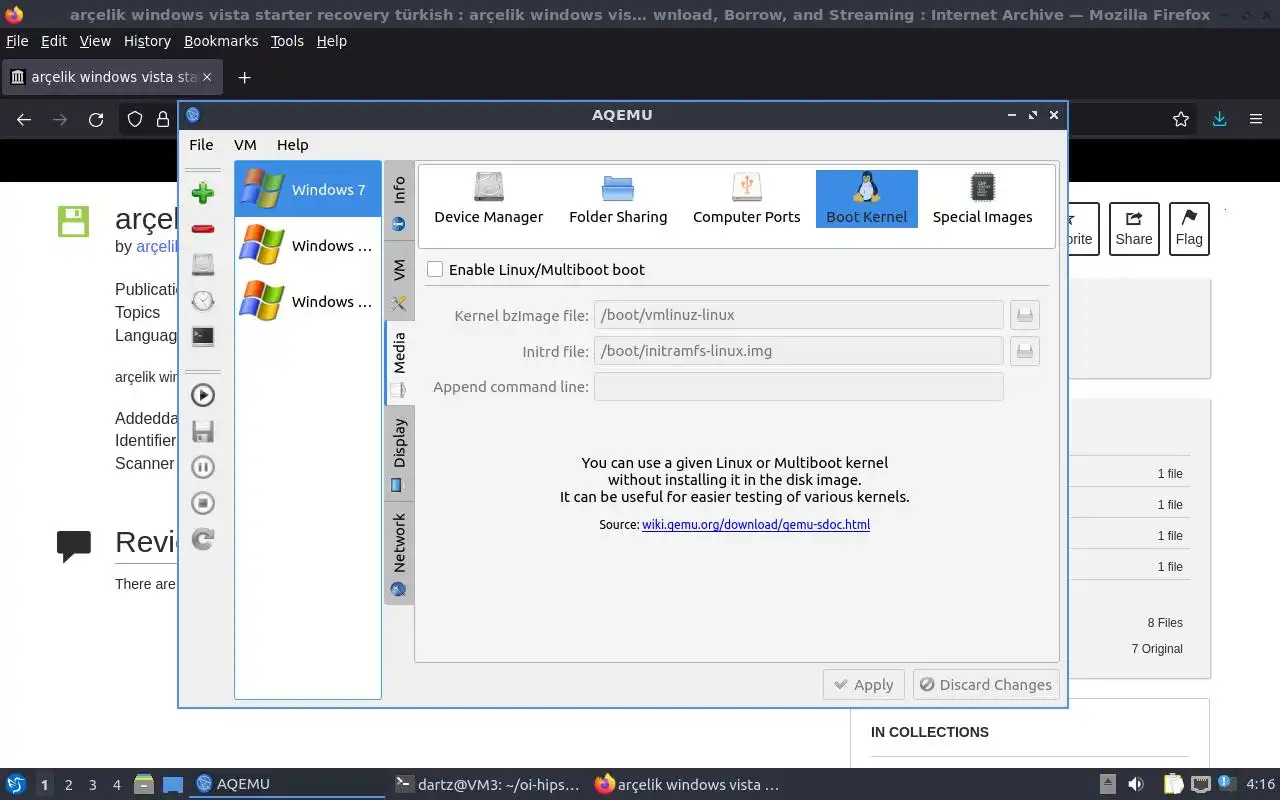Click the hard disk icon in AQEMU toolbar

pos(203,265)
